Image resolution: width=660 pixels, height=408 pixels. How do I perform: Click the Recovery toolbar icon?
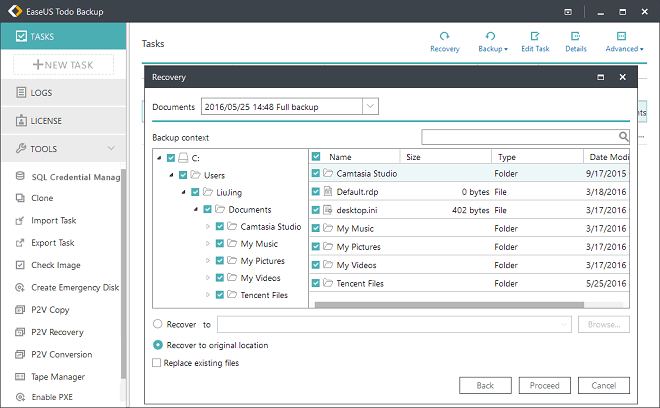coord(444,37)
